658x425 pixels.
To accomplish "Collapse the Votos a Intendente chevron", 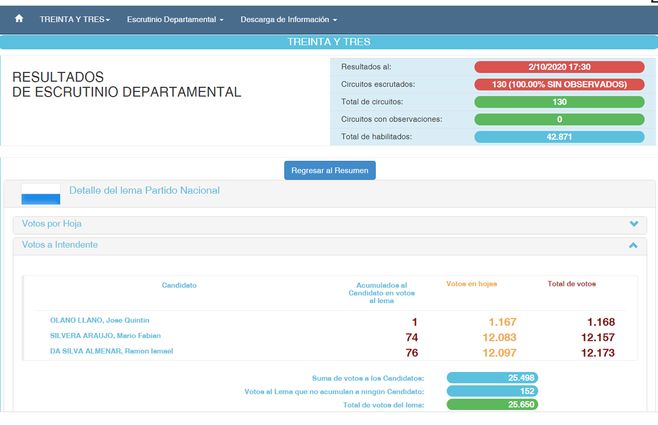I will [633, 245].
